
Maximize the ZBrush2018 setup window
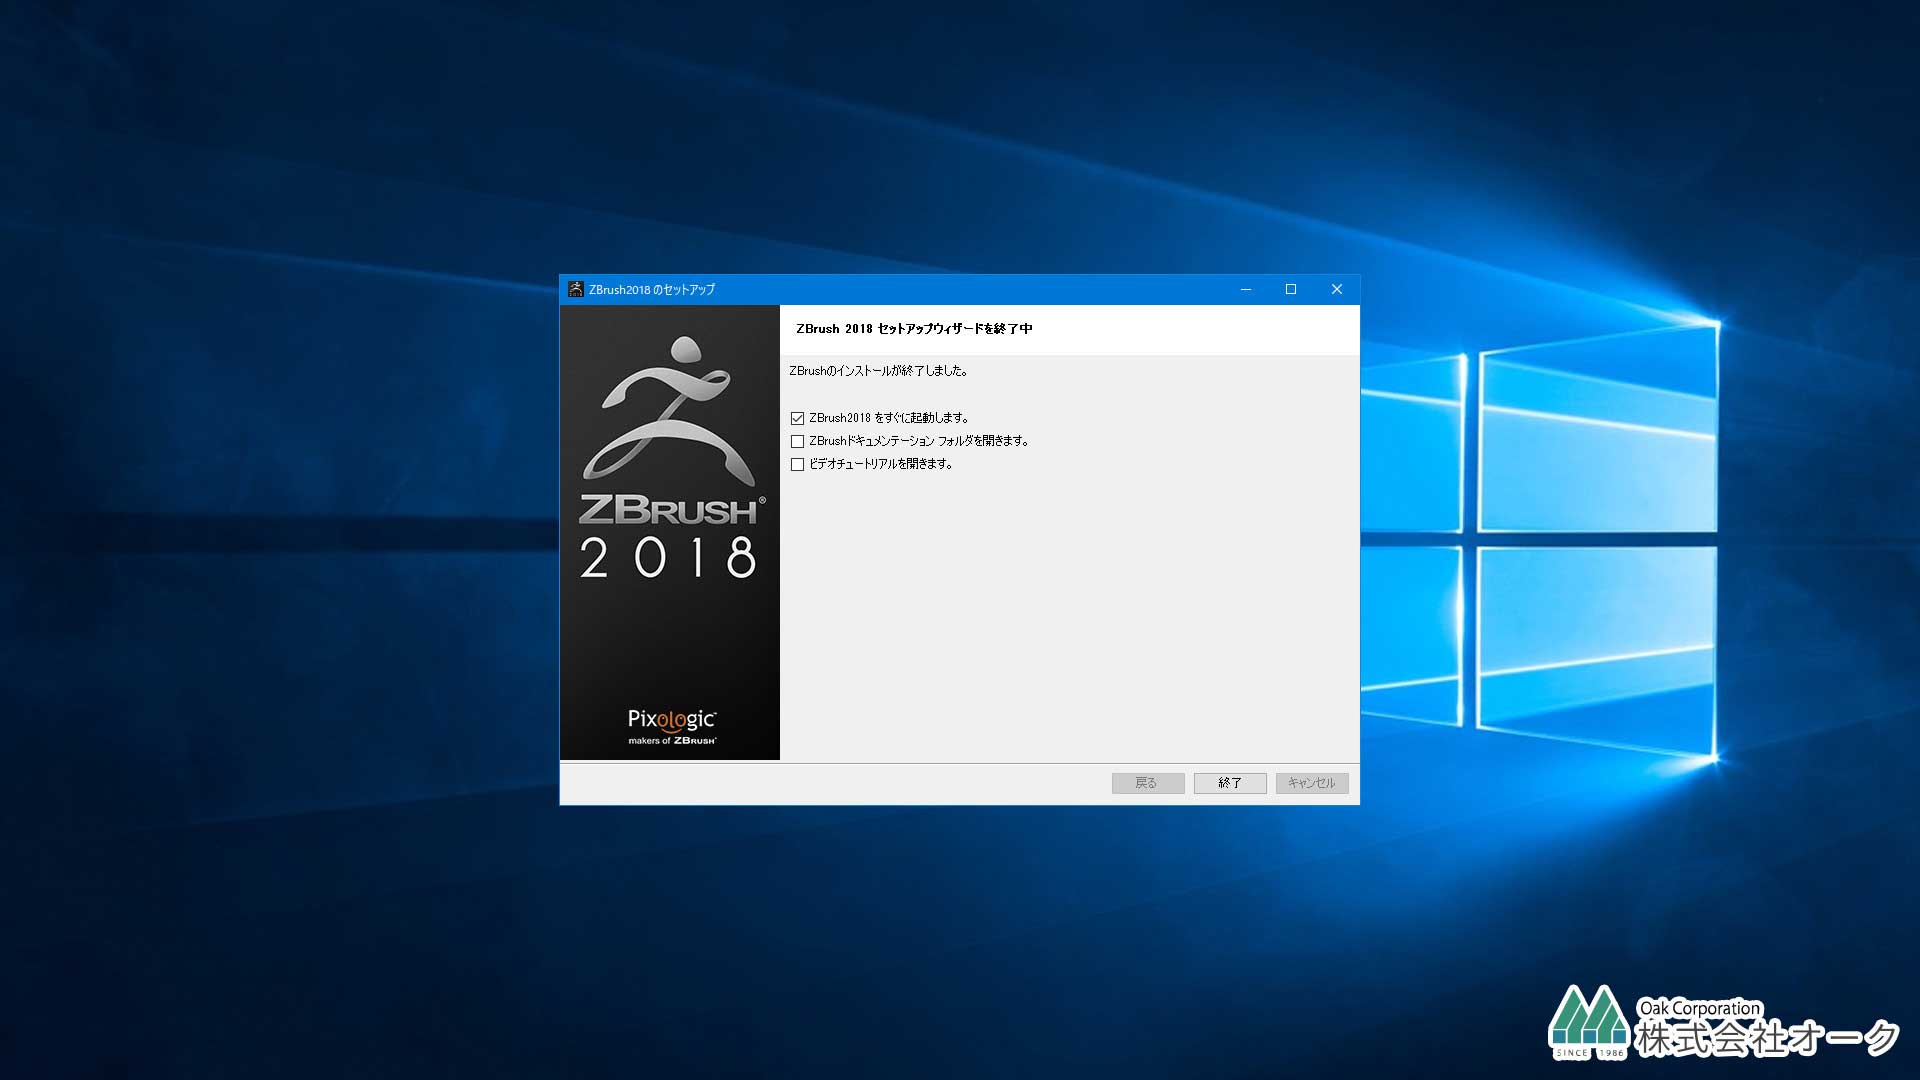(x=1291, y=289)
